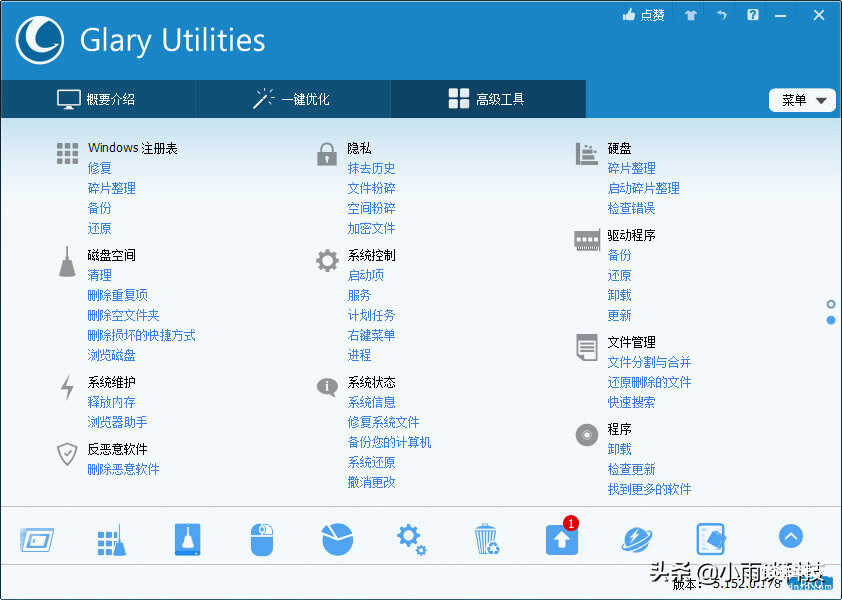Select the hollow upper page indicator dot
Image resolution: width=842 pixels, height=600 pixels.
click(x=831, y=304)
